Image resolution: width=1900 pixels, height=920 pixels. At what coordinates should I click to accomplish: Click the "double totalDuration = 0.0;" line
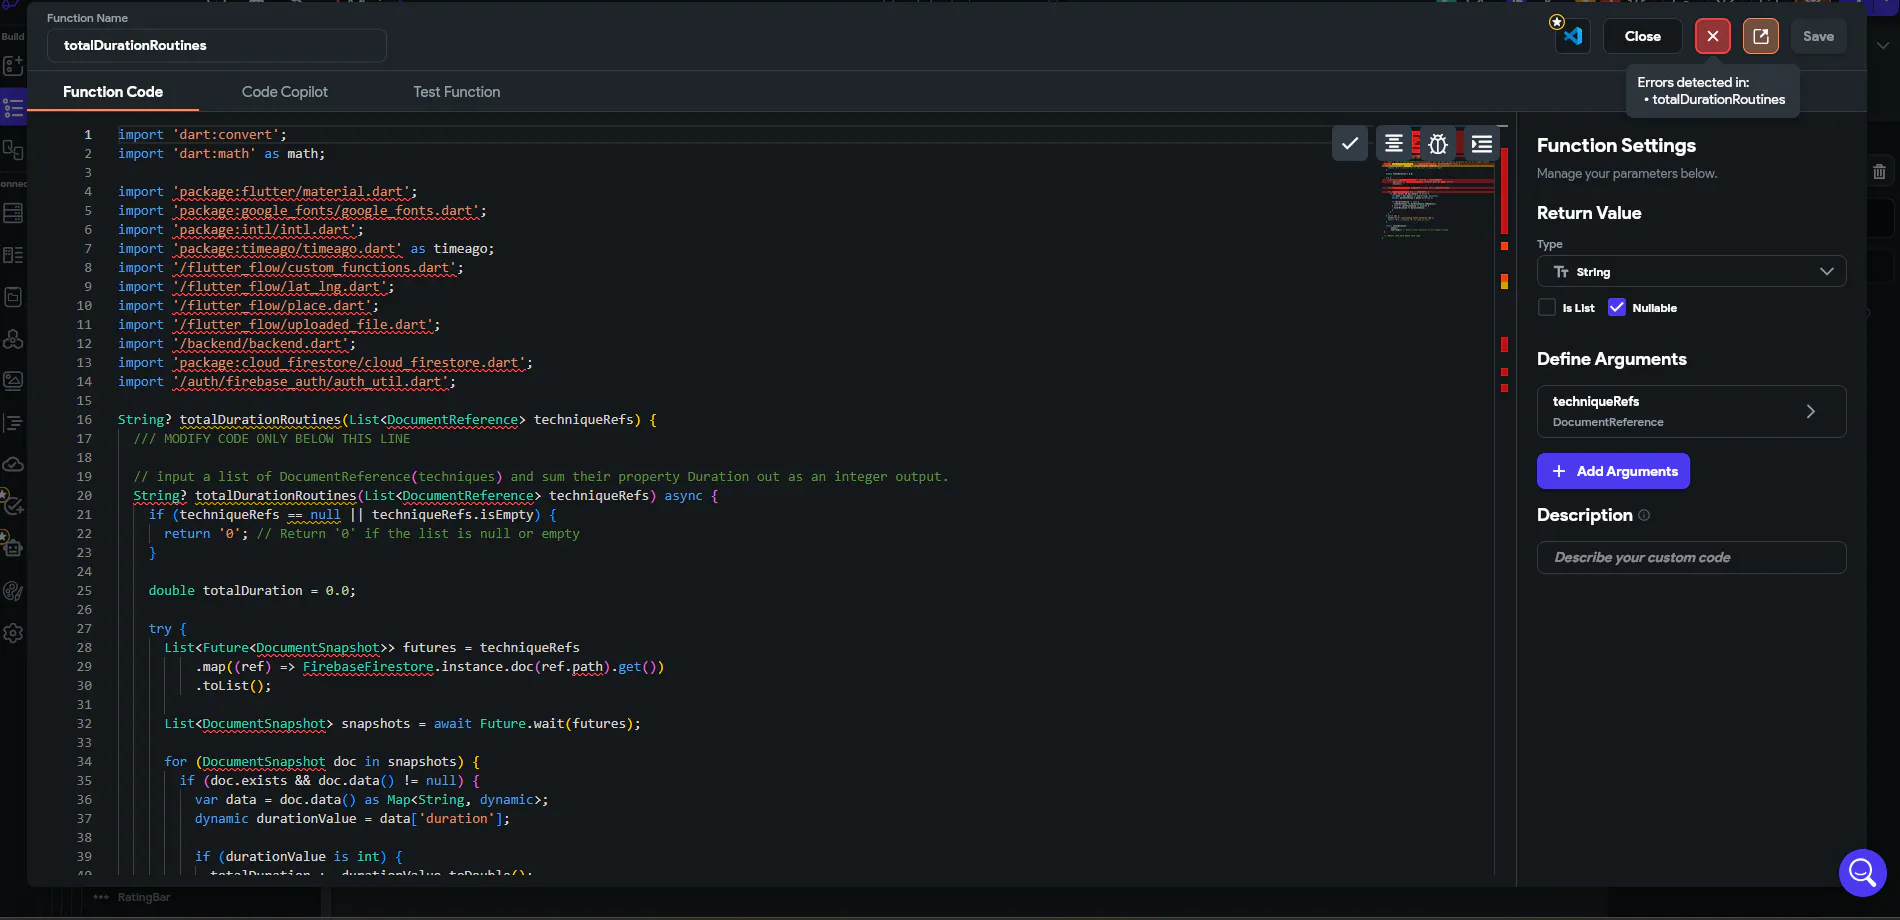(x=252, y=591)
